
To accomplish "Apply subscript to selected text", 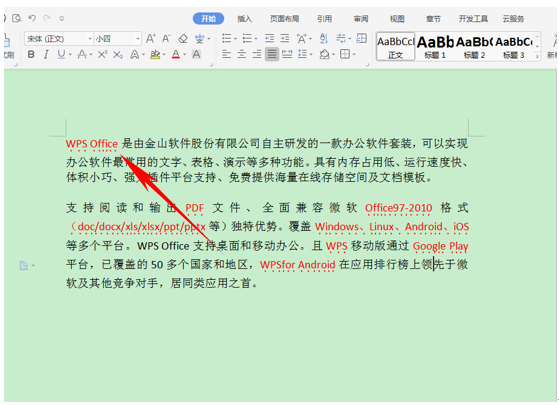I will point(118,55).
